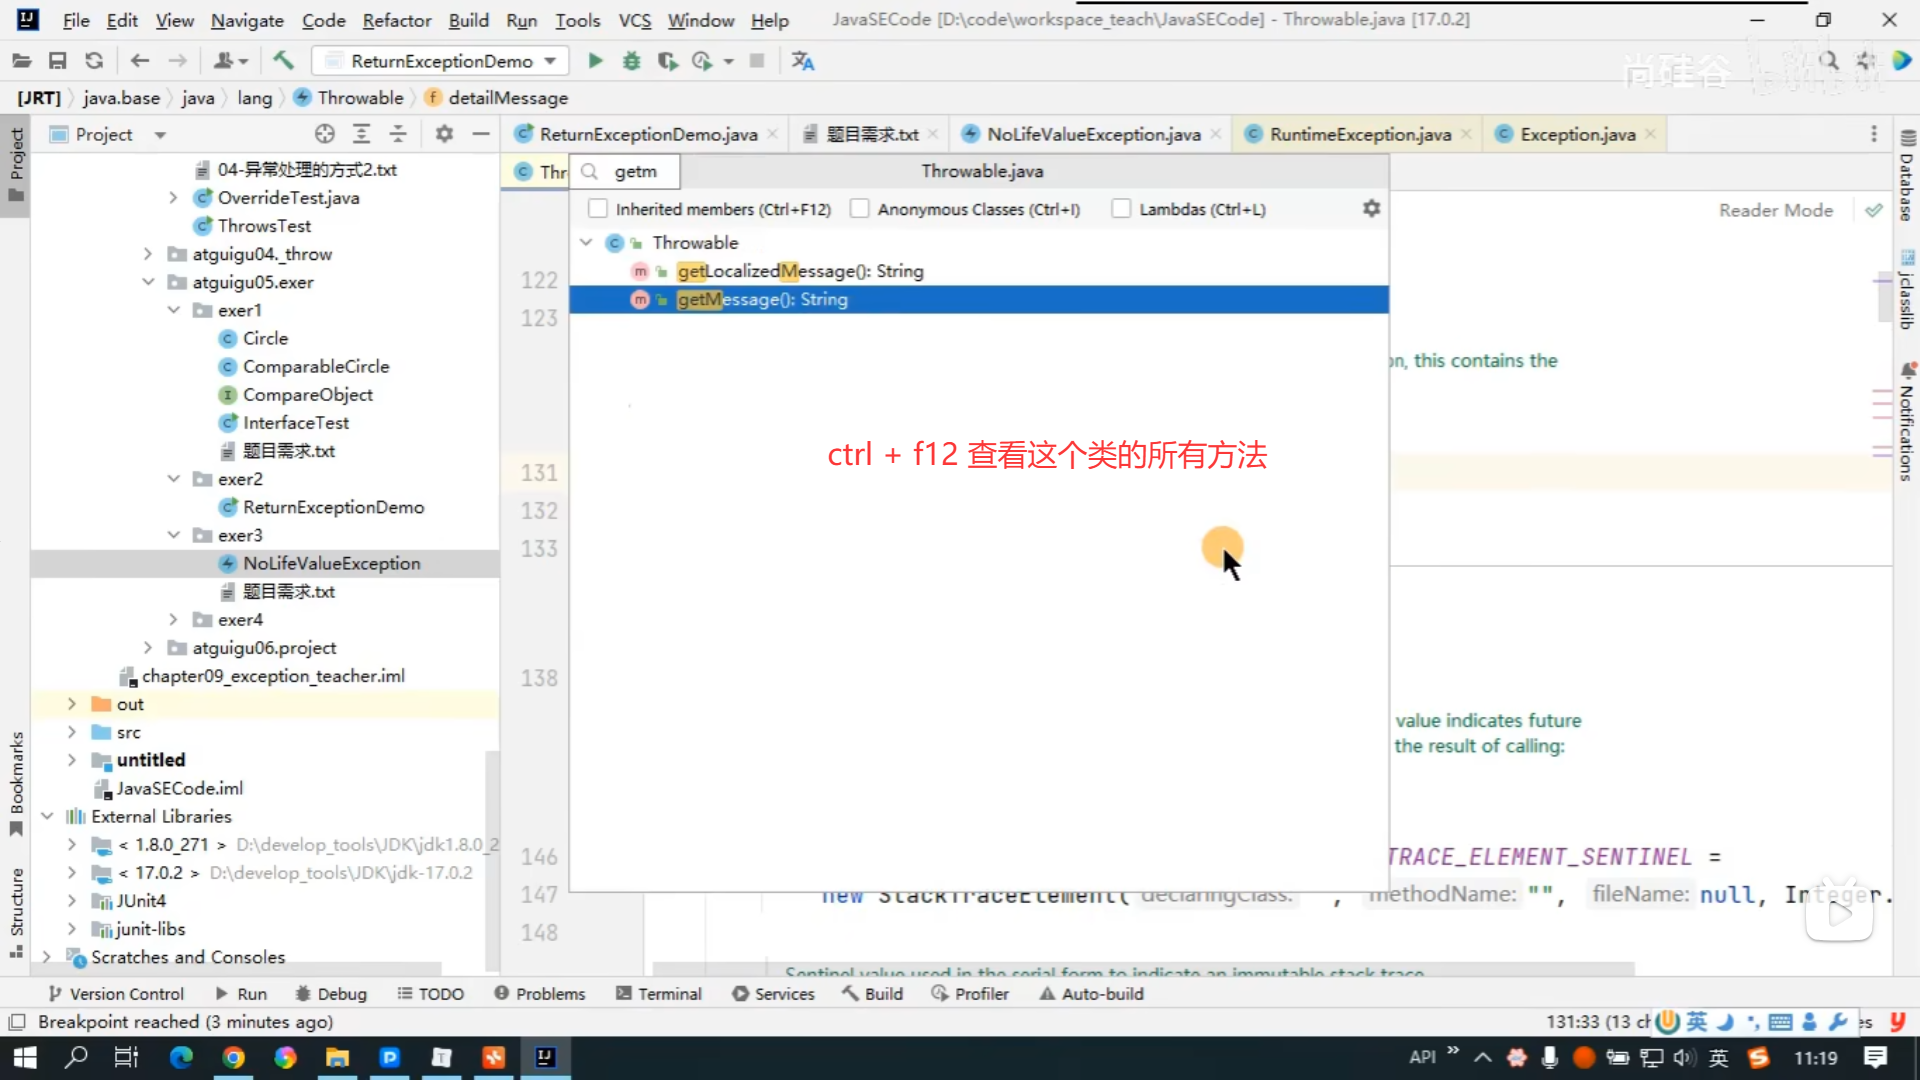Click Reader Mode label
The image size is (1920, 1080).
pos(1775,210)
